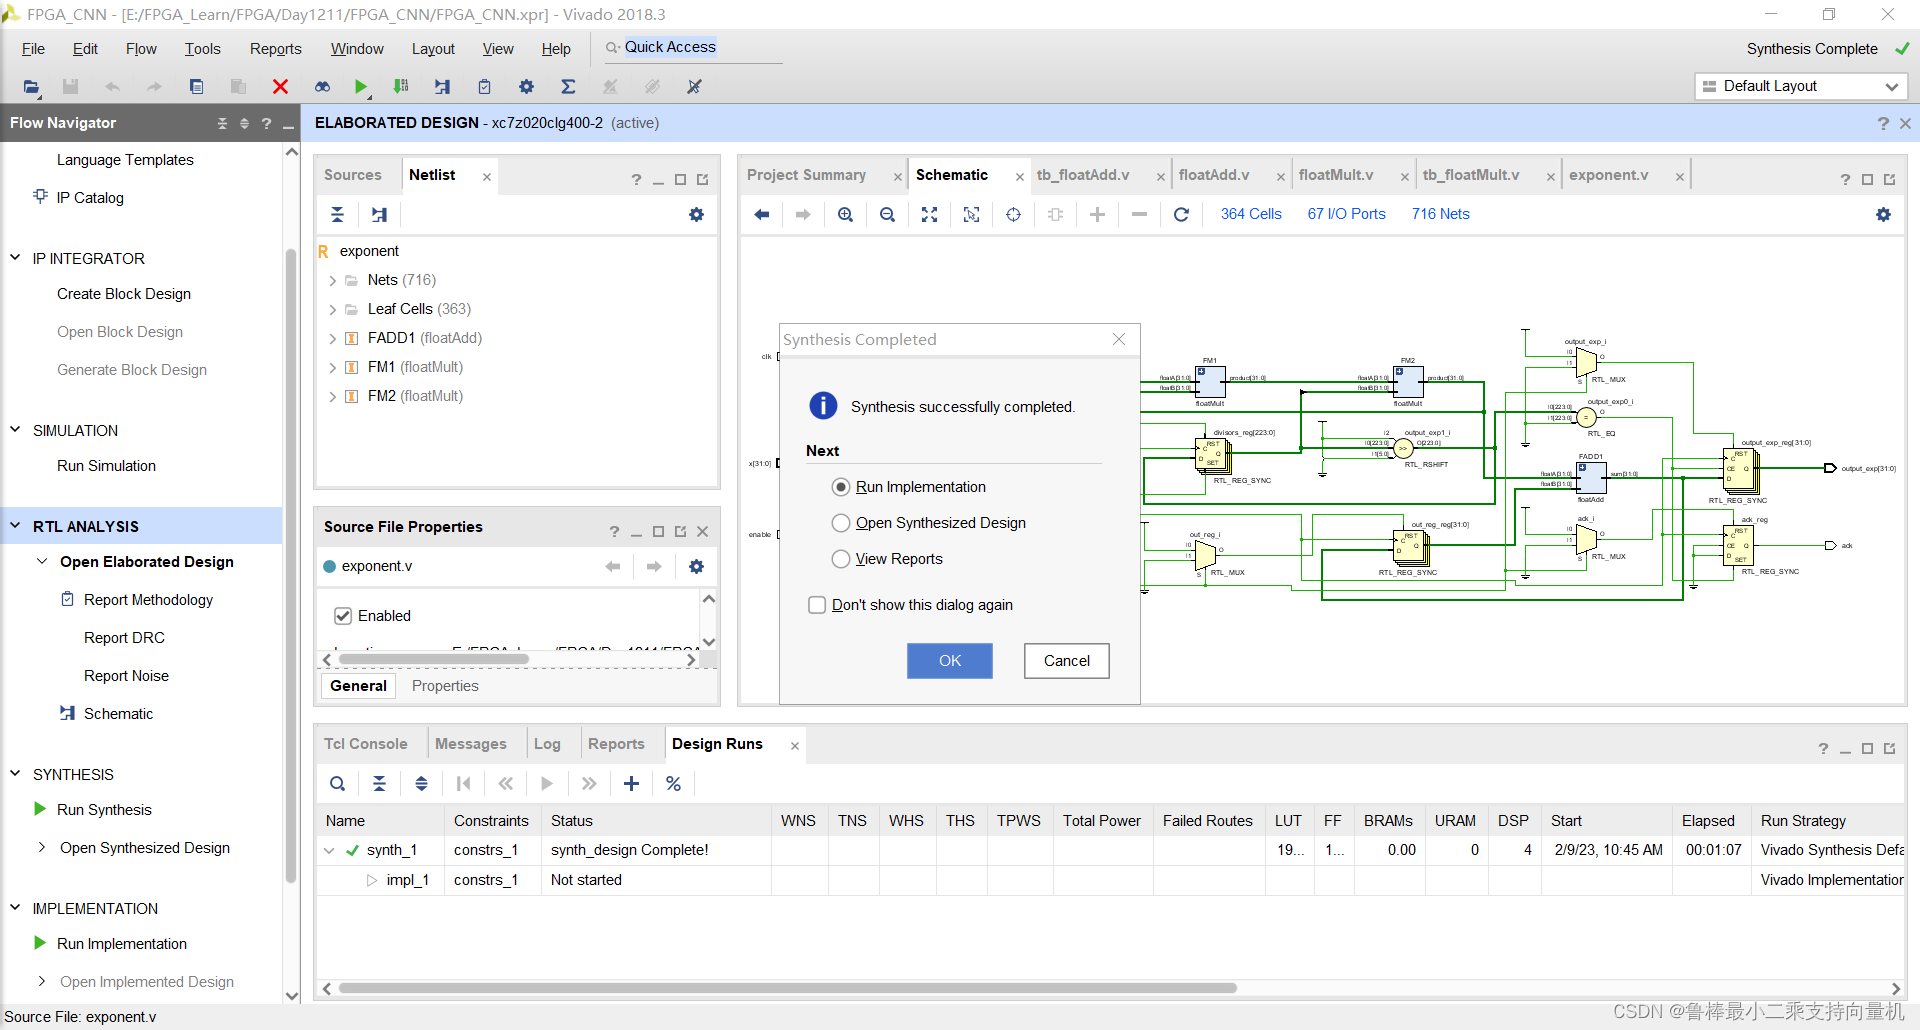Check Don't show this dialog again
This screenshot has width=1920, height=1030.
(817, 605)
